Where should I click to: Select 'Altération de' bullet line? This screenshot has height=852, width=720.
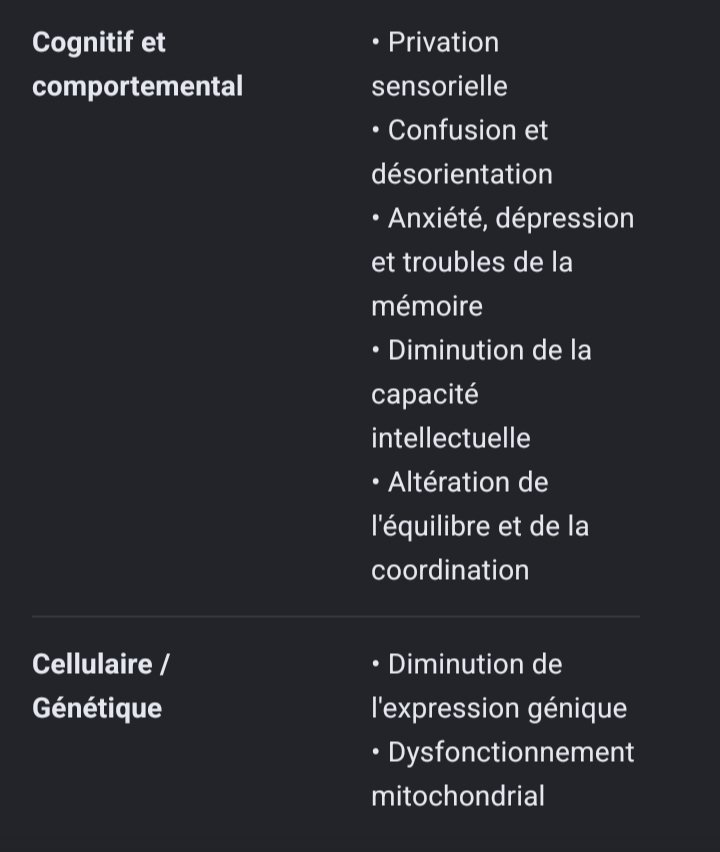[x=460, y=483]
